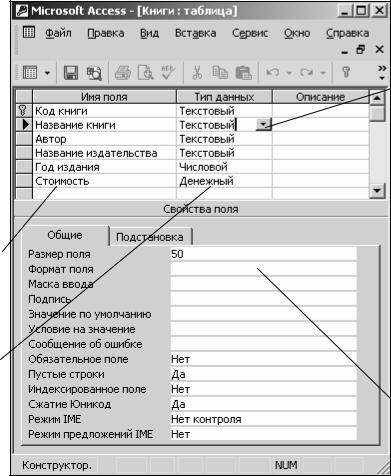This screenshot has height=476, width=391.
Task: Click the Имя поля column header
Action: click(x=104, y=97)
